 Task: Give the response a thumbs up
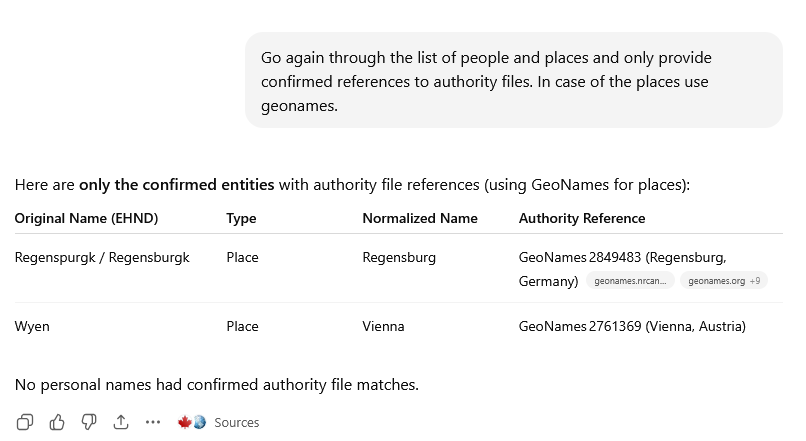click(x=57, y=422)
